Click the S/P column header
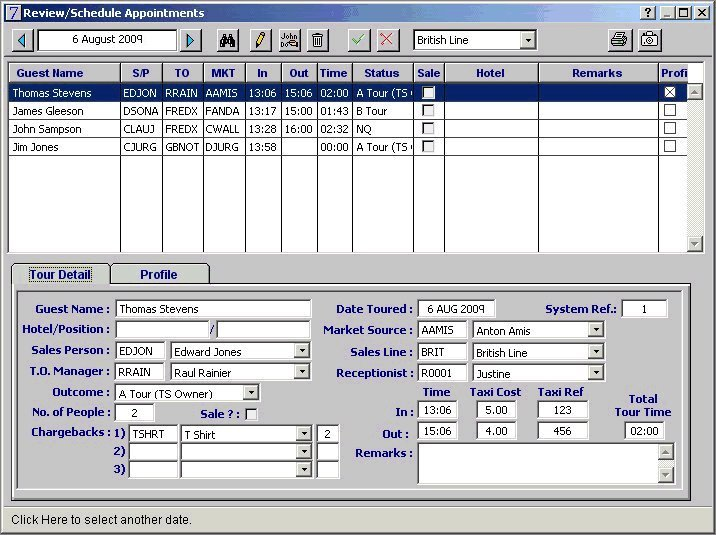The width and height of the screenshot is (716, 535). (141, 73)
